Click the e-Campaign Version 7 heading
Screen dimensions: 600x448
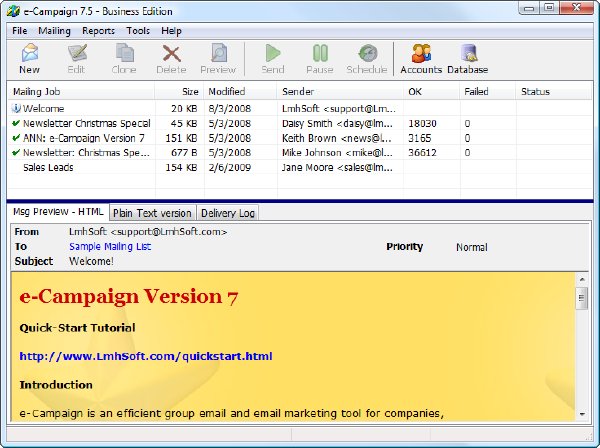pos(129,296)
